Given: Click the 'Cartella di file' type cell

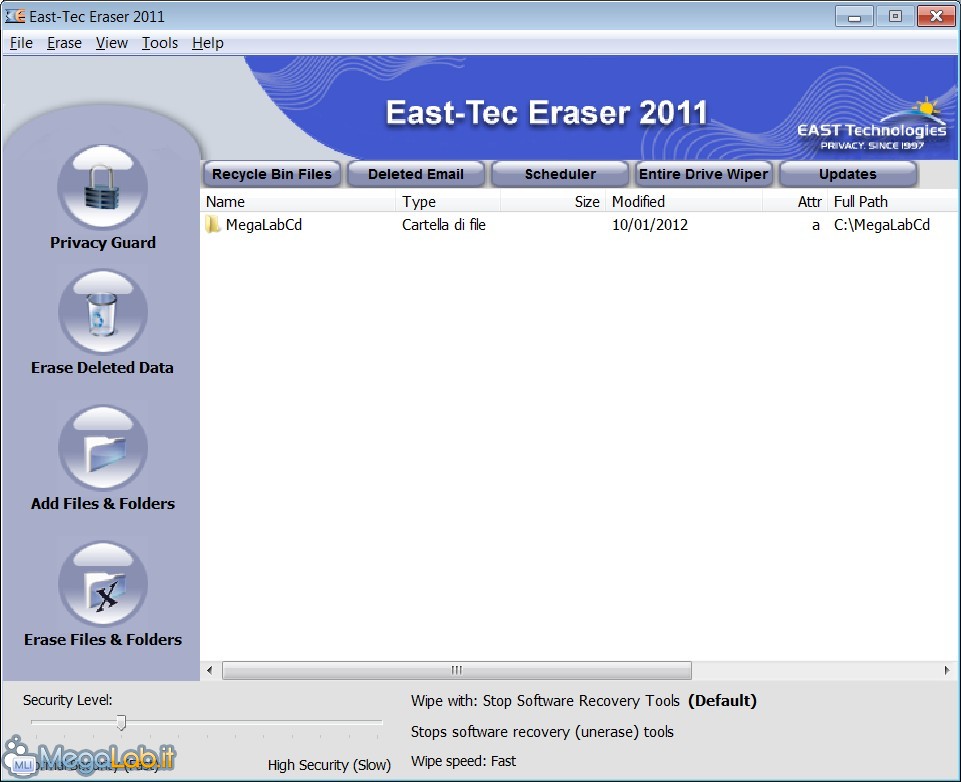Looking at the screenshot, I should pos(444,225).
